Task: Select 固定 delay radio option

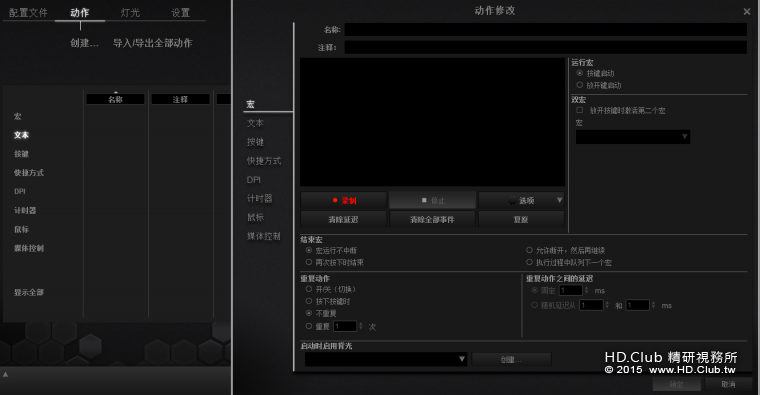Action: tap(534, 290)
